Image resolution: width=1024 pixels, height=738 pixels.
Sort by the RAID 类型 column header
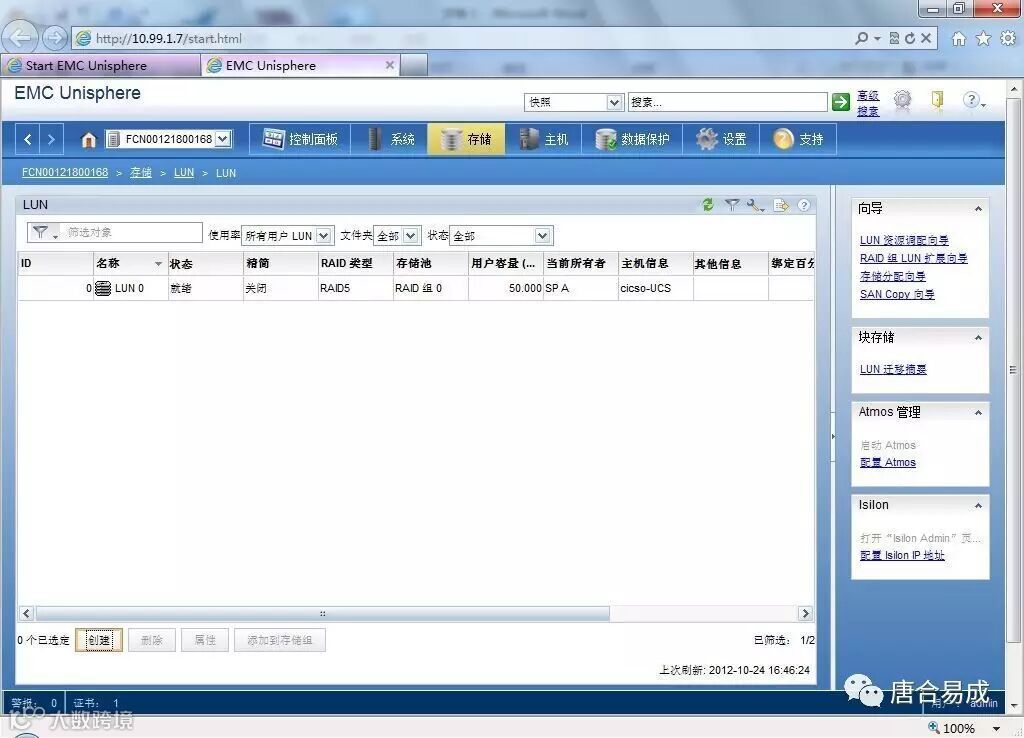point(356,263)
